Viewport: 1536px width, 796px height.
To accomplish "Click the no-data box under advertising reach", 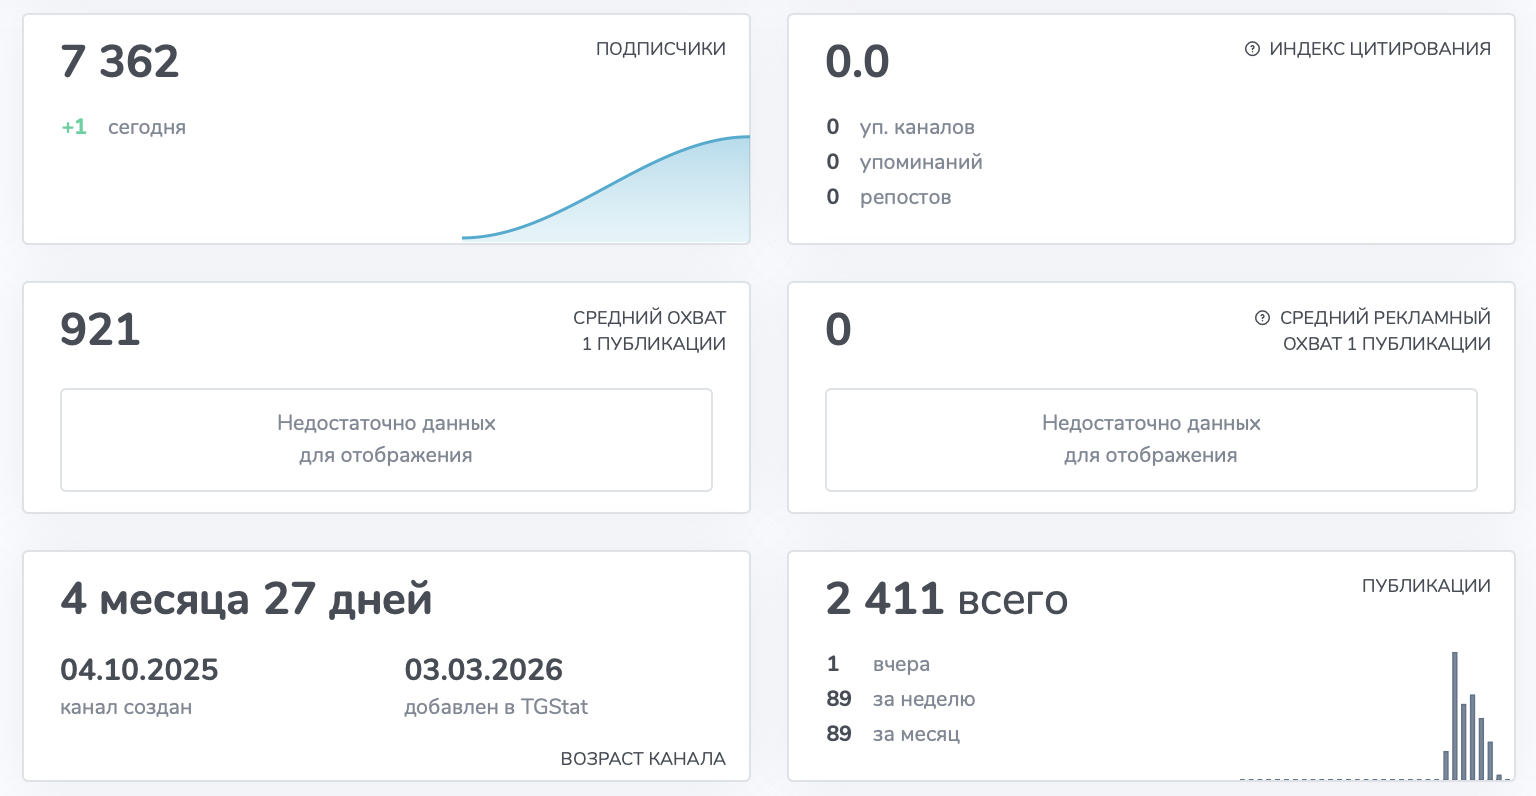I will coord(1151,440).
